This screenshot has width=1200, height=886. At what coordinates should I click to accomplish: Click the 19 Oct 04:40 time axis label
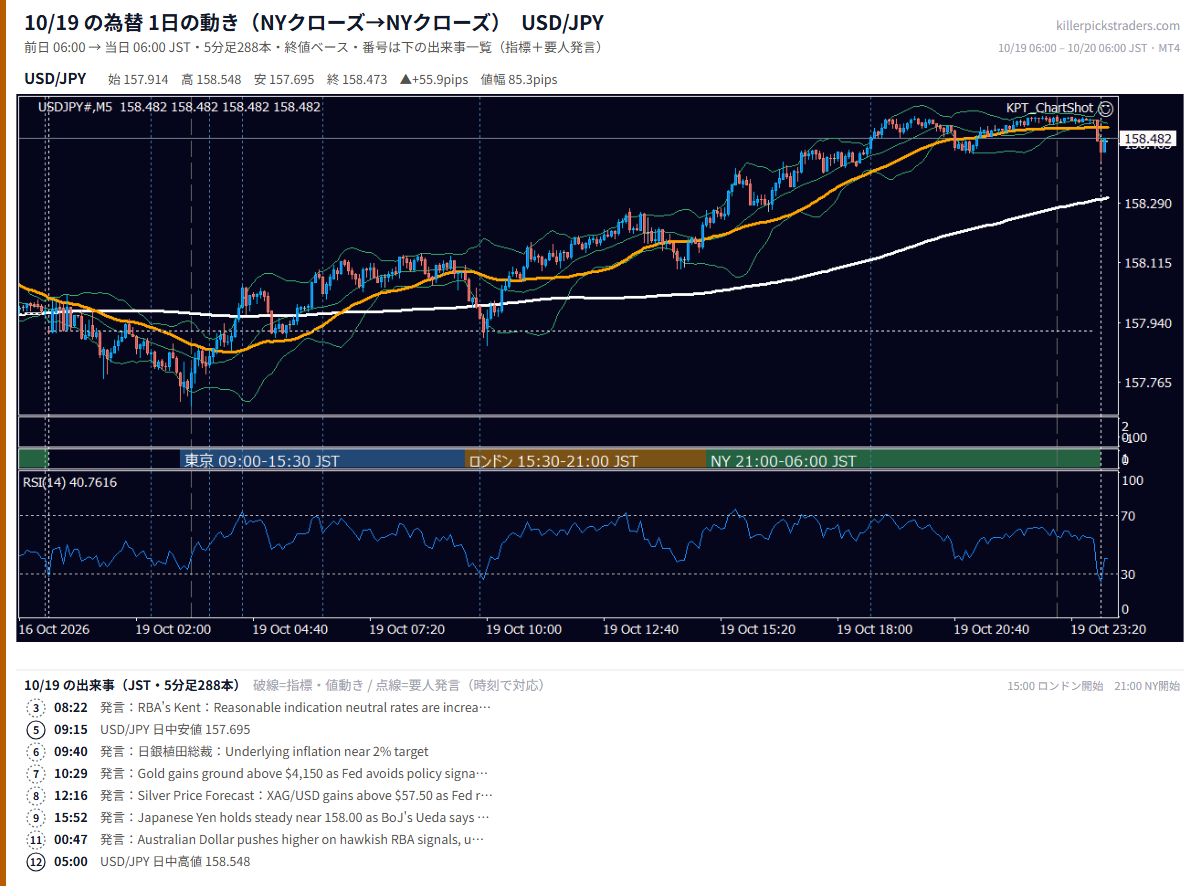290,630
